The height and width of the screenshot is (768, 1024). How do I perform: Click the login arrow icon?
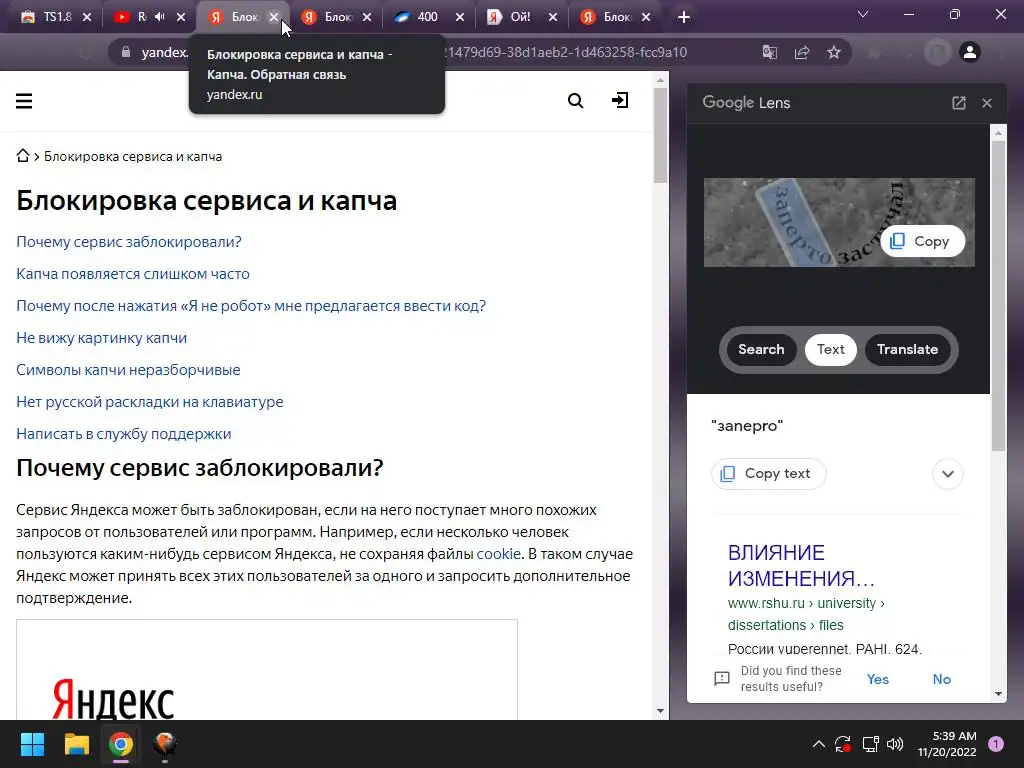pyautogui.click(x=620, y=100)
